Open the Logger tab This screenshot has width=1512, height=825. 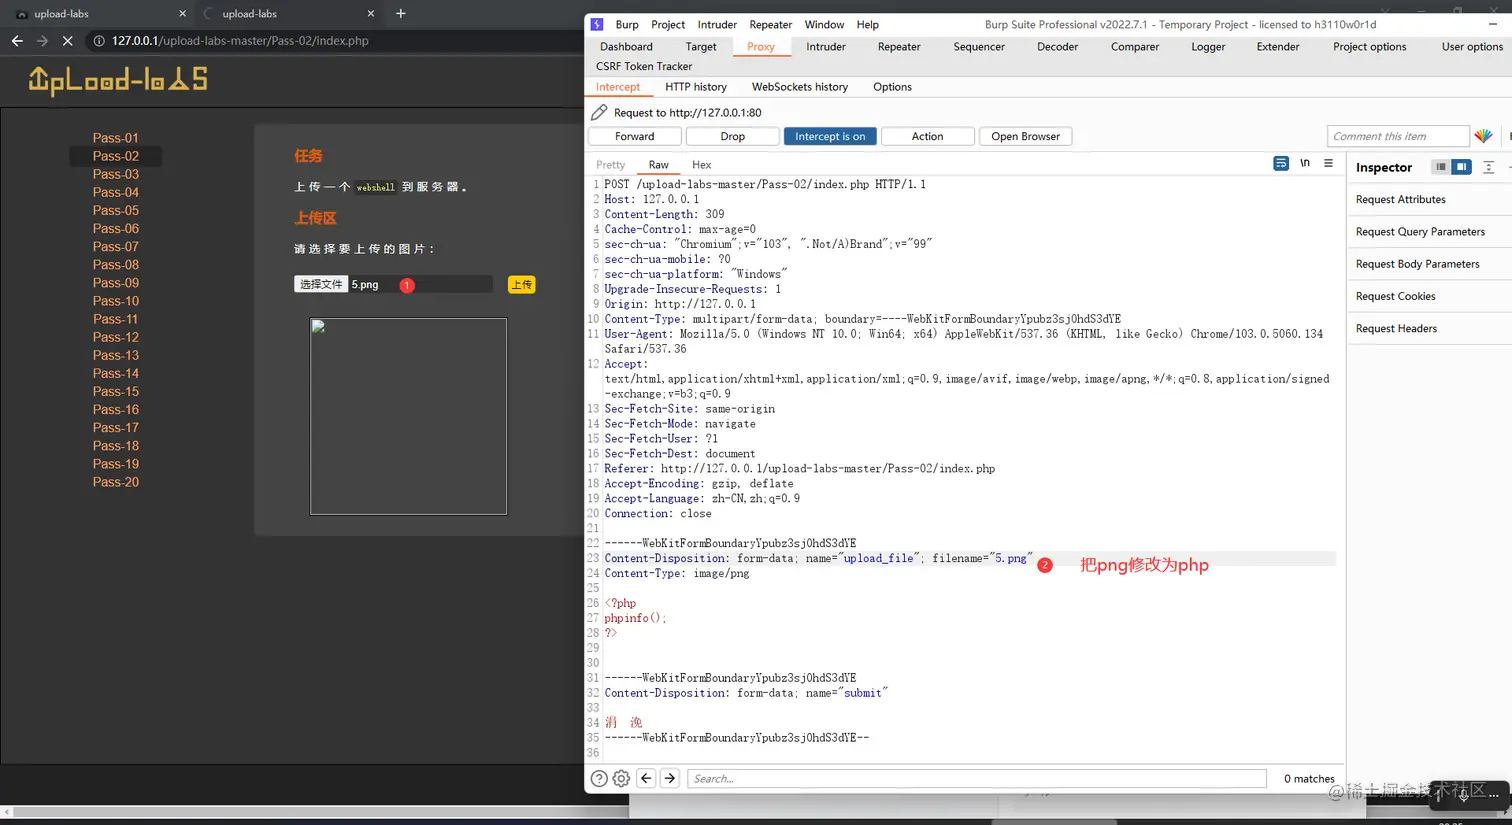(x=1208, y=46)
